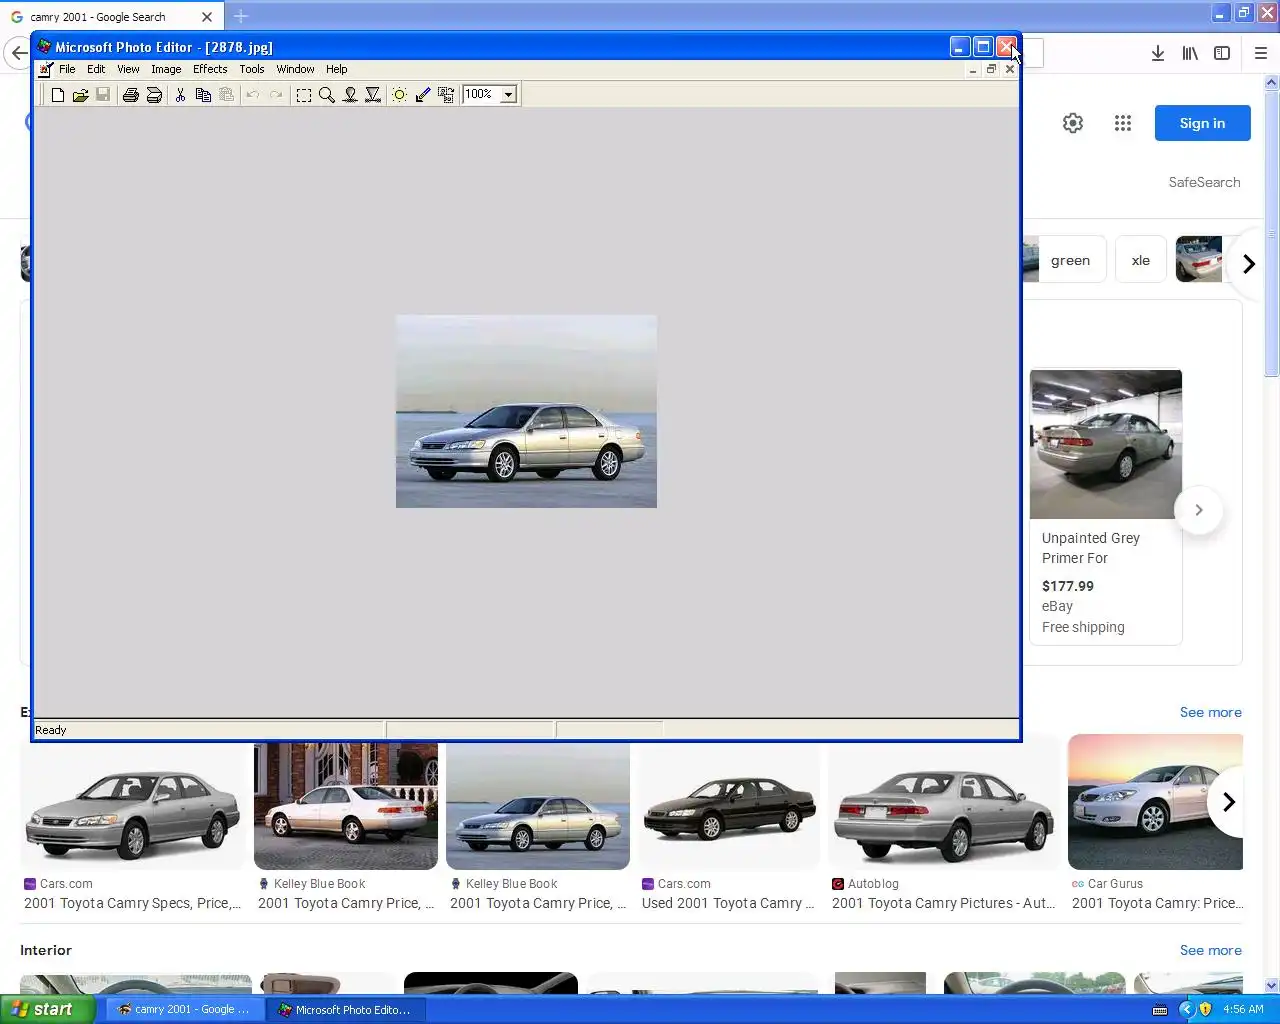
Task: Click Microsoft Photo Editor taskbar button
Action: [345, 1009]
